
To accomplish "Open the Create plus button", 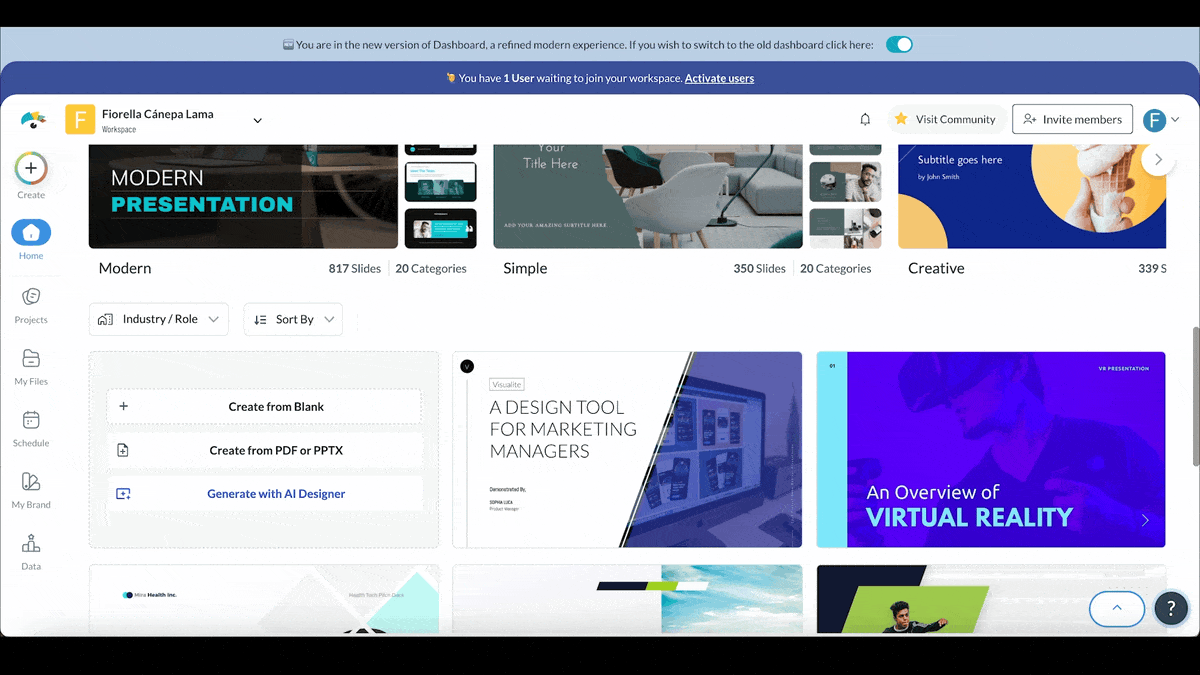I will (x=31, y=169).
